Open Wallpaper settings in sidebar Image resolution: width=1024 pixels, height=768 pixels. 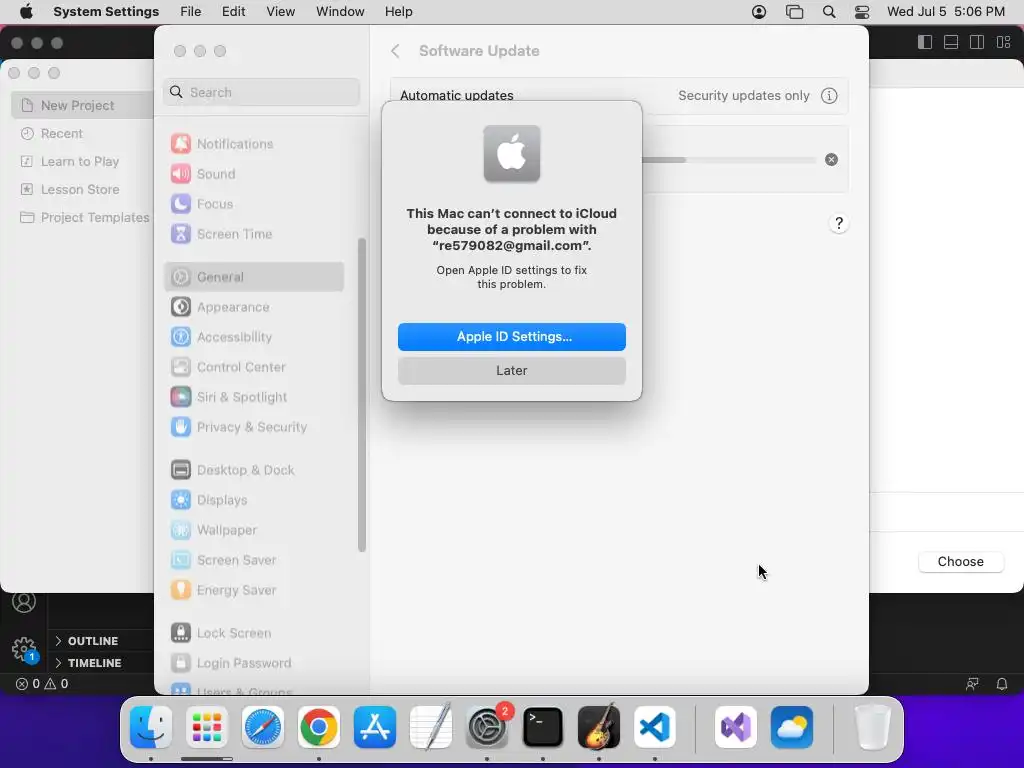coord(254,530)
